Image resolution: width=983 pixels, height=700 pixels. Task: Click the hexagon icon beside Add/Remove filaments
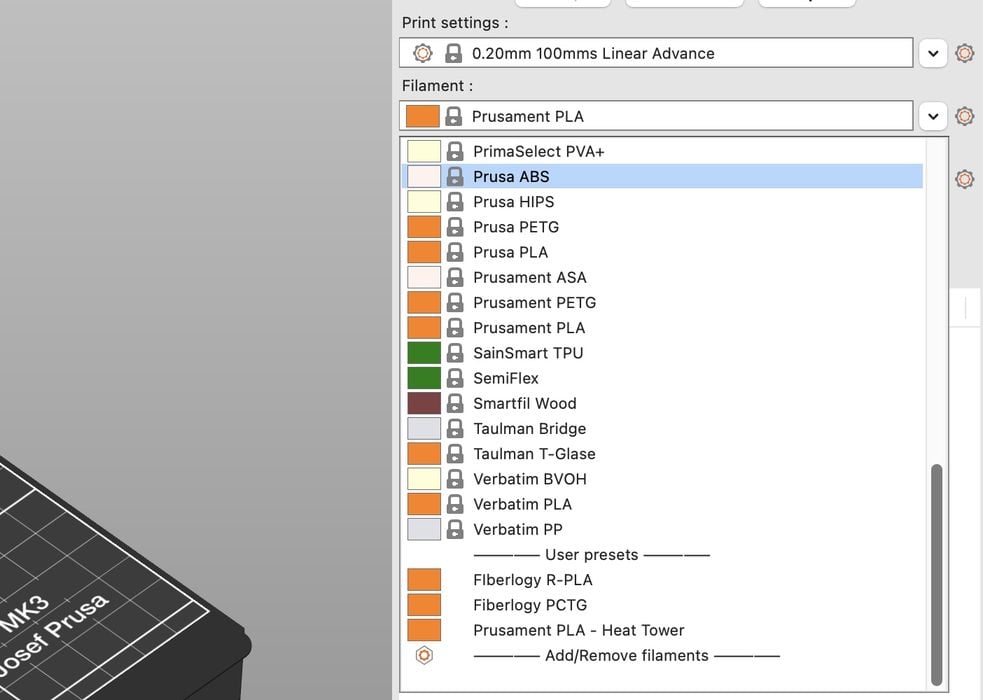click(424, 656)
